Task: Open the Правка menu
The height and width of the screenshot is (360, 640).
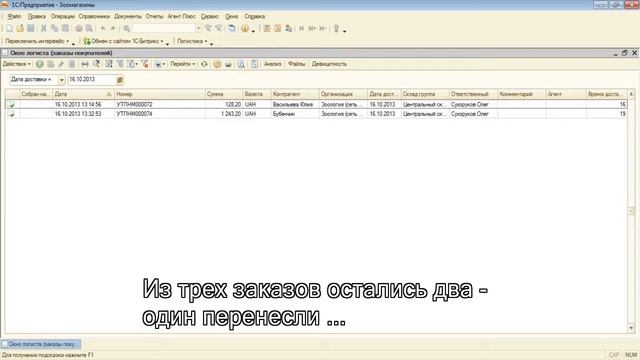Action: click(36, 16)
